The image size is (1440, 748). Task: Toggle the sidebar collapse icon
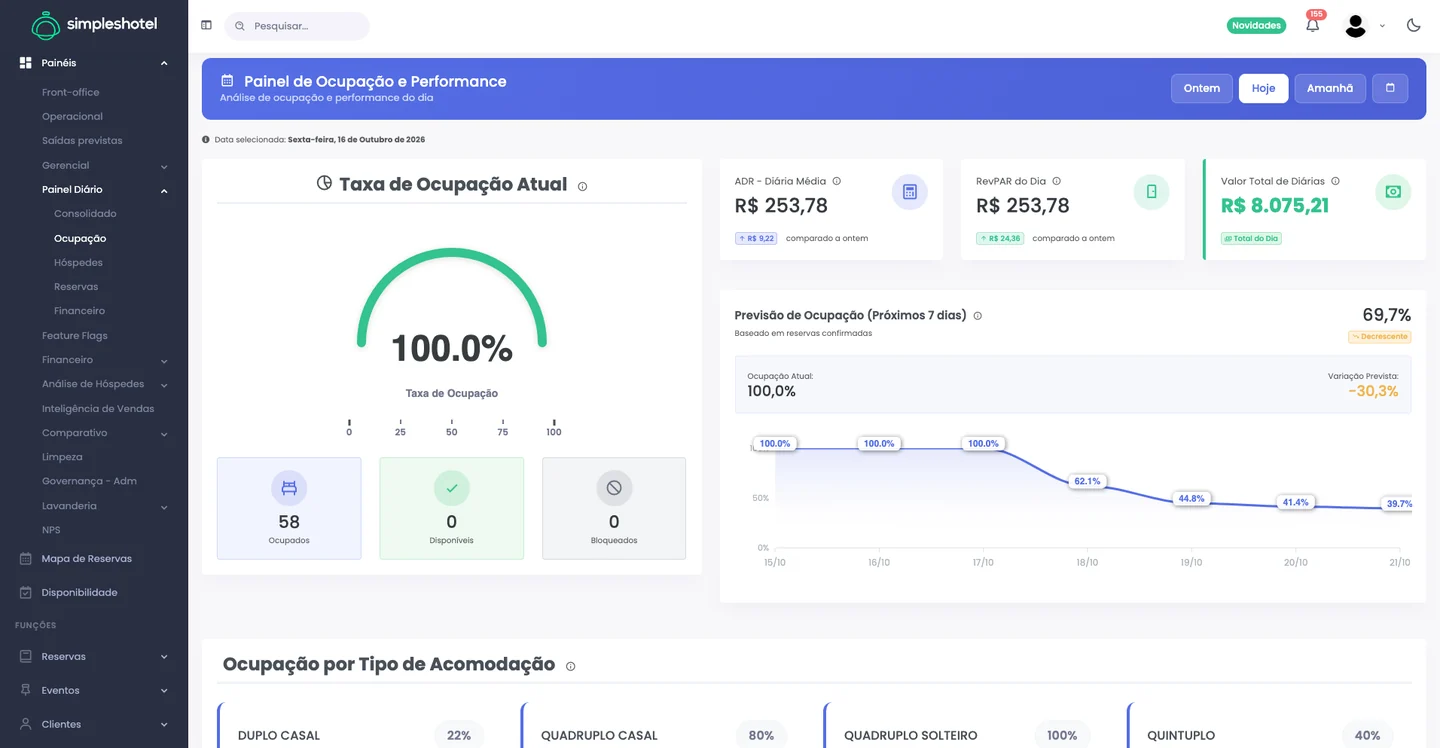206,25
